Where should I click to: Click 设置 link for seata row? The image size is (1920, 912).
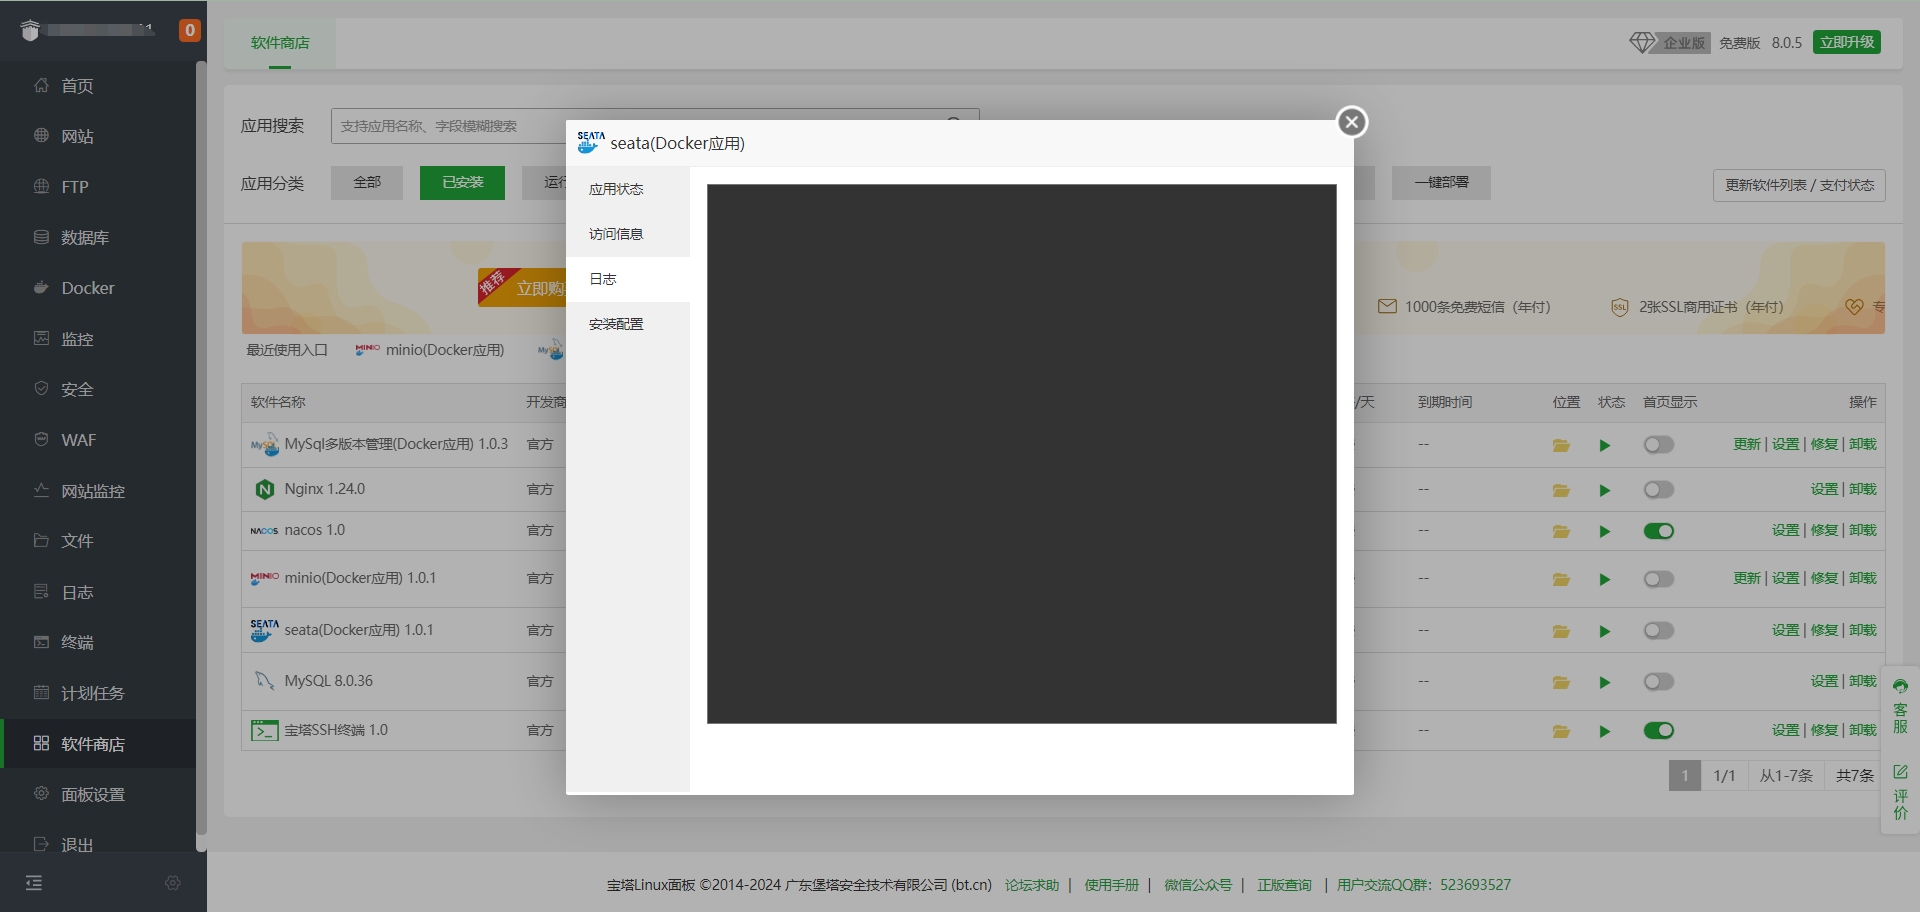pyautogui.click(x=1786, y=630)
